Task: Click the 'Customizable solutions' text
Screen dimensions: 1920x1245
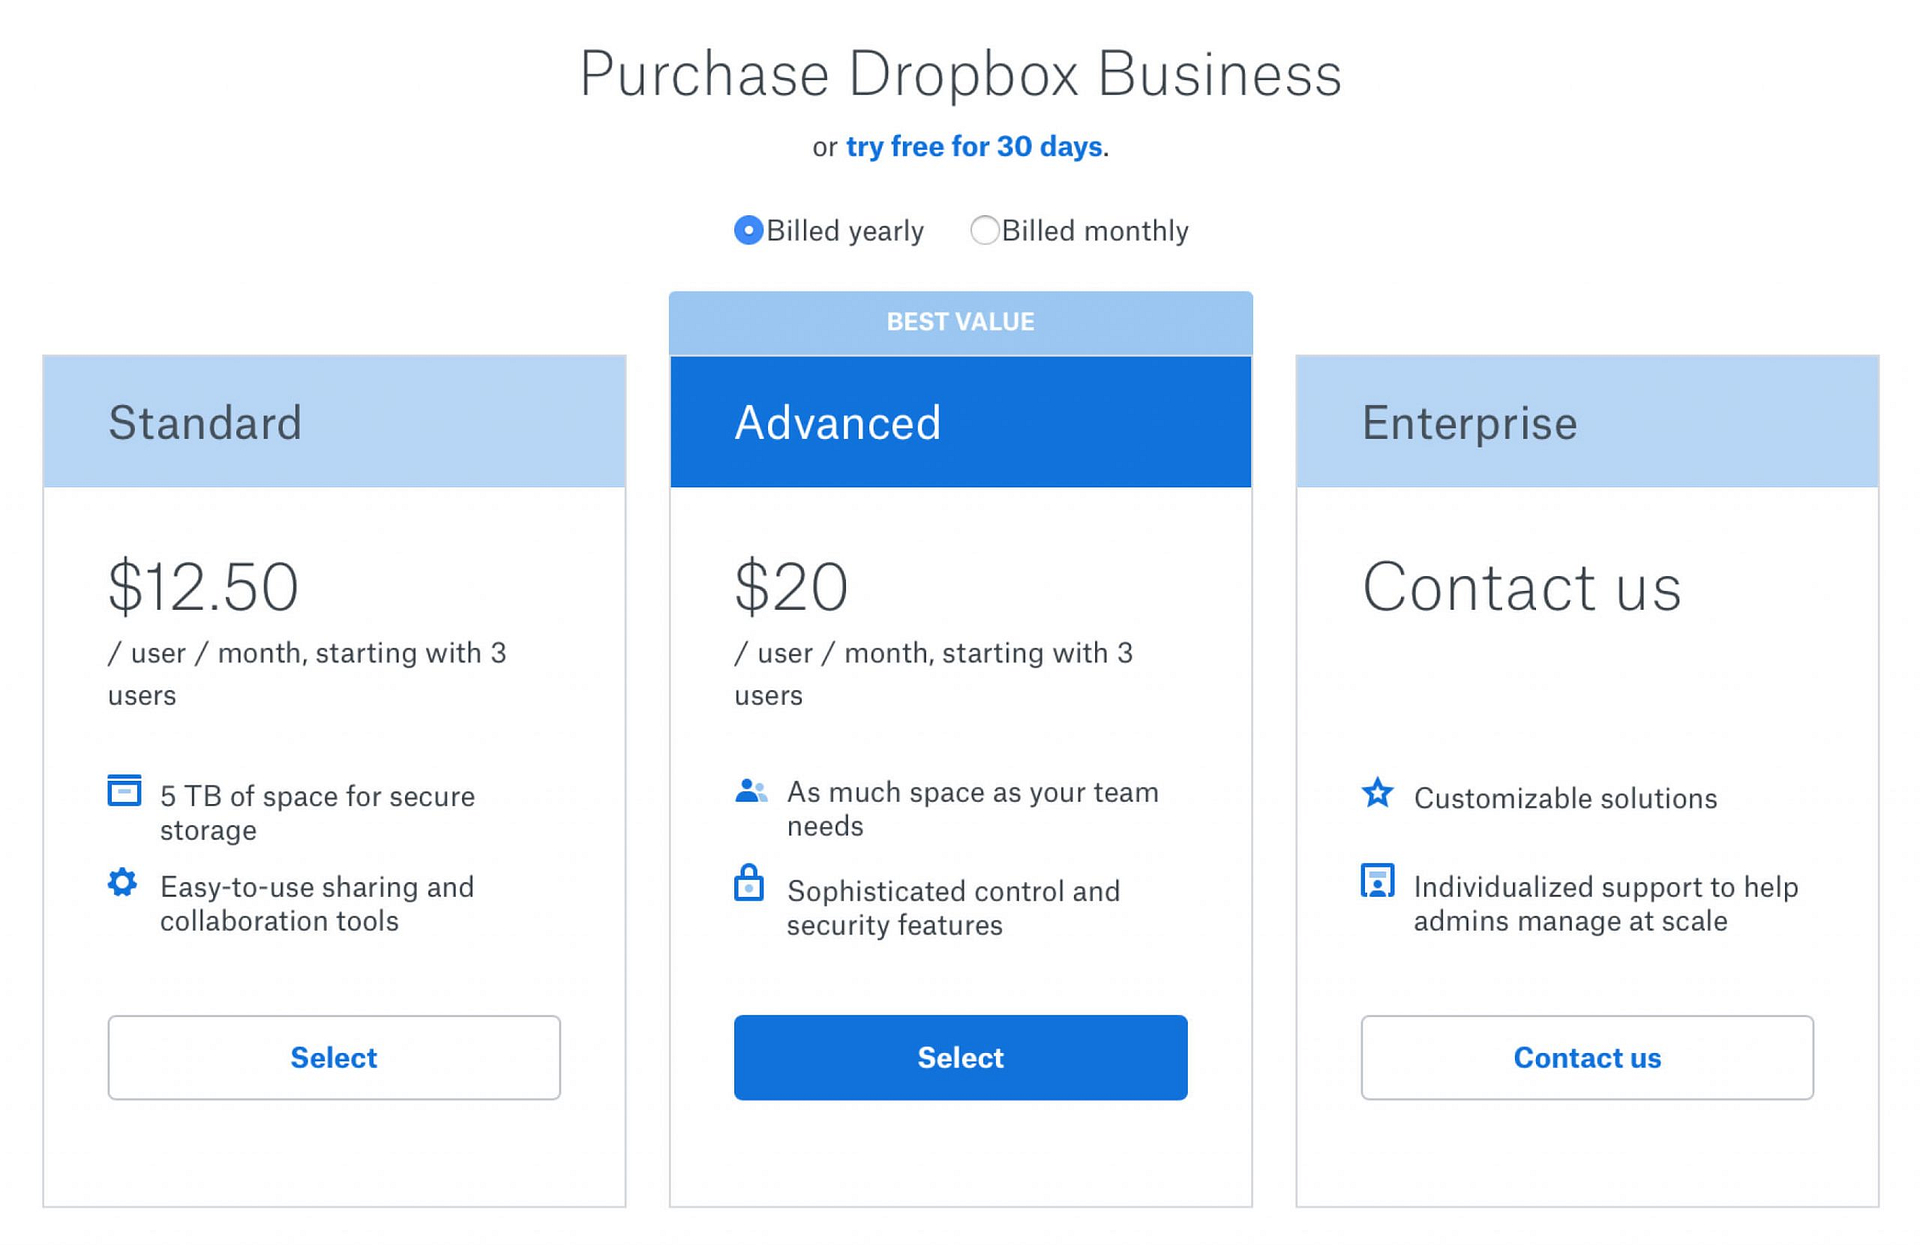Action: click(x=1565, y=798)
